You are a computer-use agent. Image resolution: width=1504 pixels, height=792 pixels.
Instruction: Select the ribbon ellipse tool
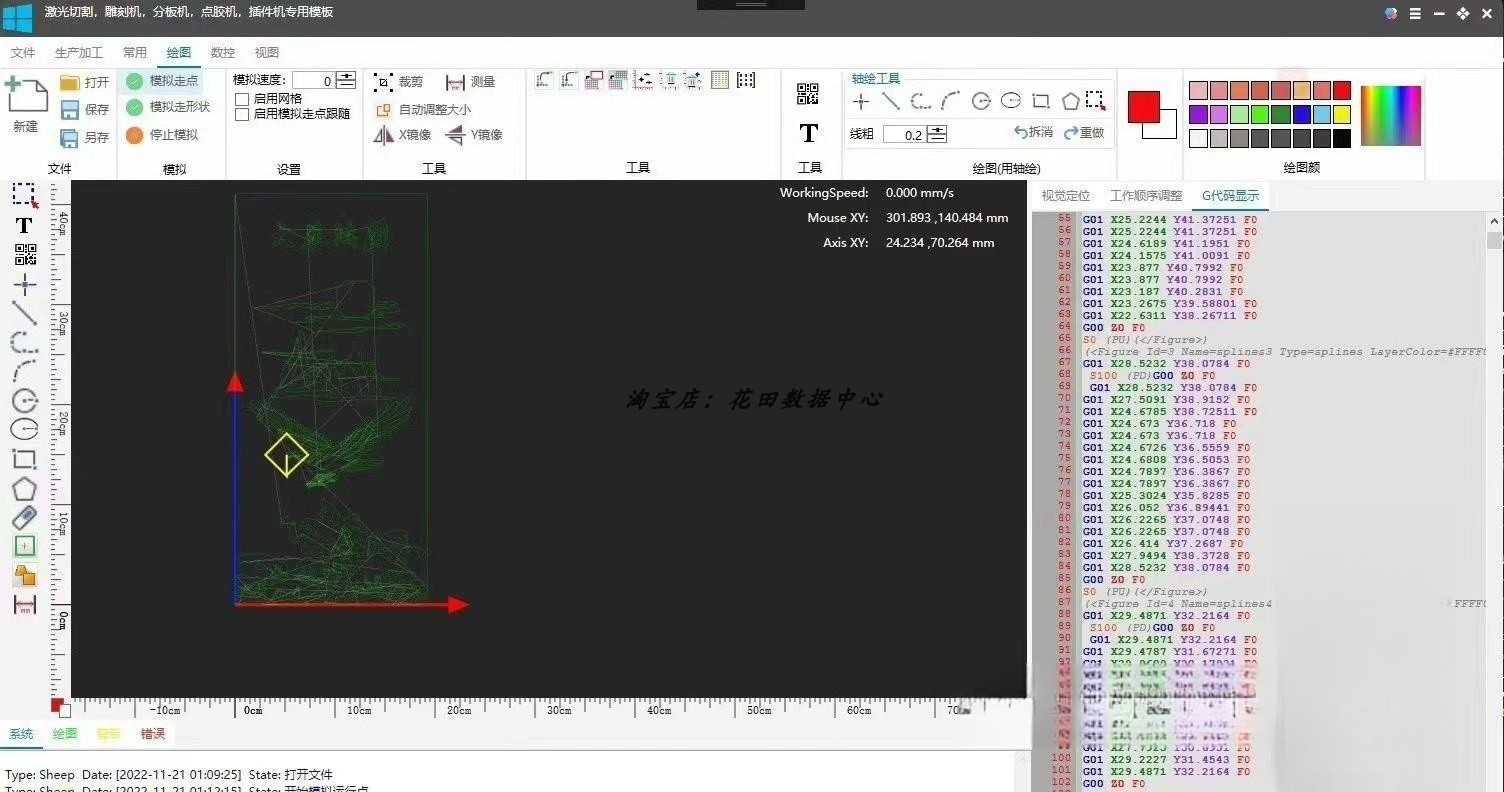click(x=1011, y=101)
